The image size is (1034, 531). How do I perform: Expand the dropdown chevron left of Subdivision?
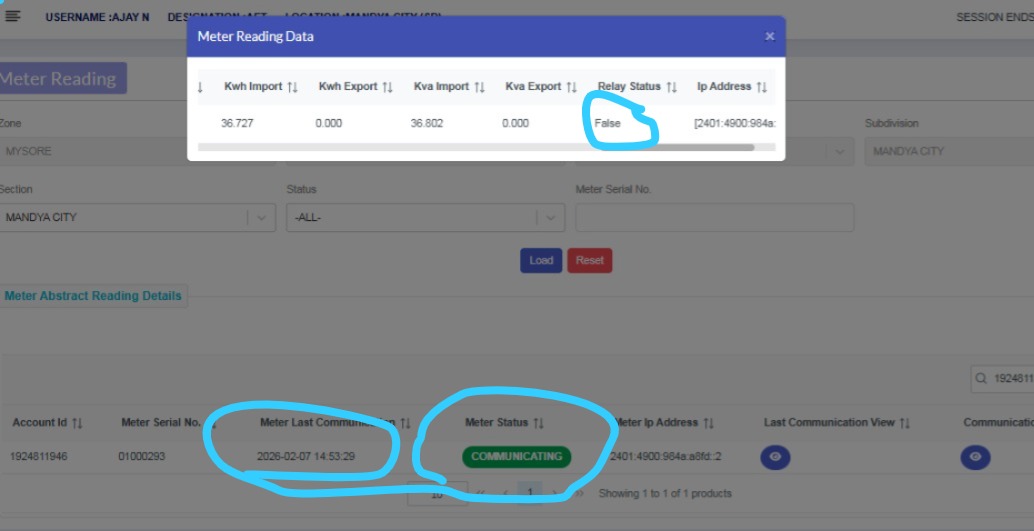[x=839, y=151]
